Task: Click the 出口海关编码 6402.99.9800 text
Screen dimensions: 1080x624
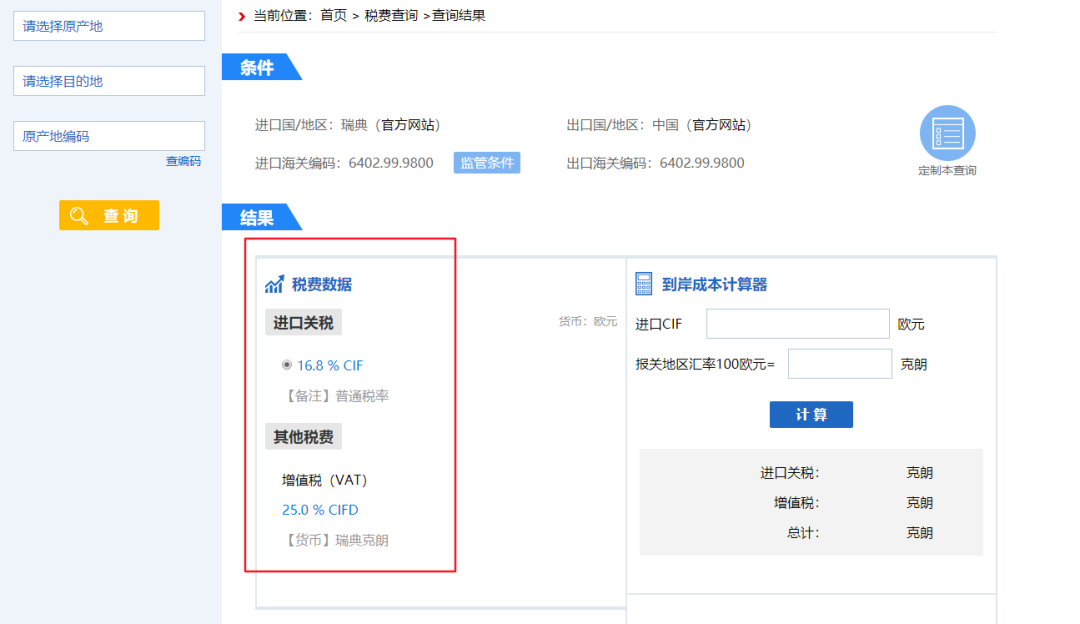Action: pyautogui.click(x=655, y=163)
